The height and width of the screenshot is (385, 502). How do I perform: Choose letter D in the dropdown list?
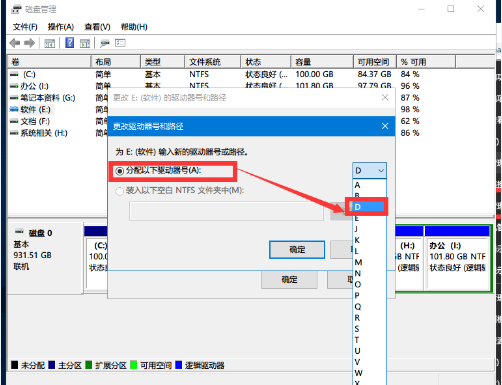point(368,207)
